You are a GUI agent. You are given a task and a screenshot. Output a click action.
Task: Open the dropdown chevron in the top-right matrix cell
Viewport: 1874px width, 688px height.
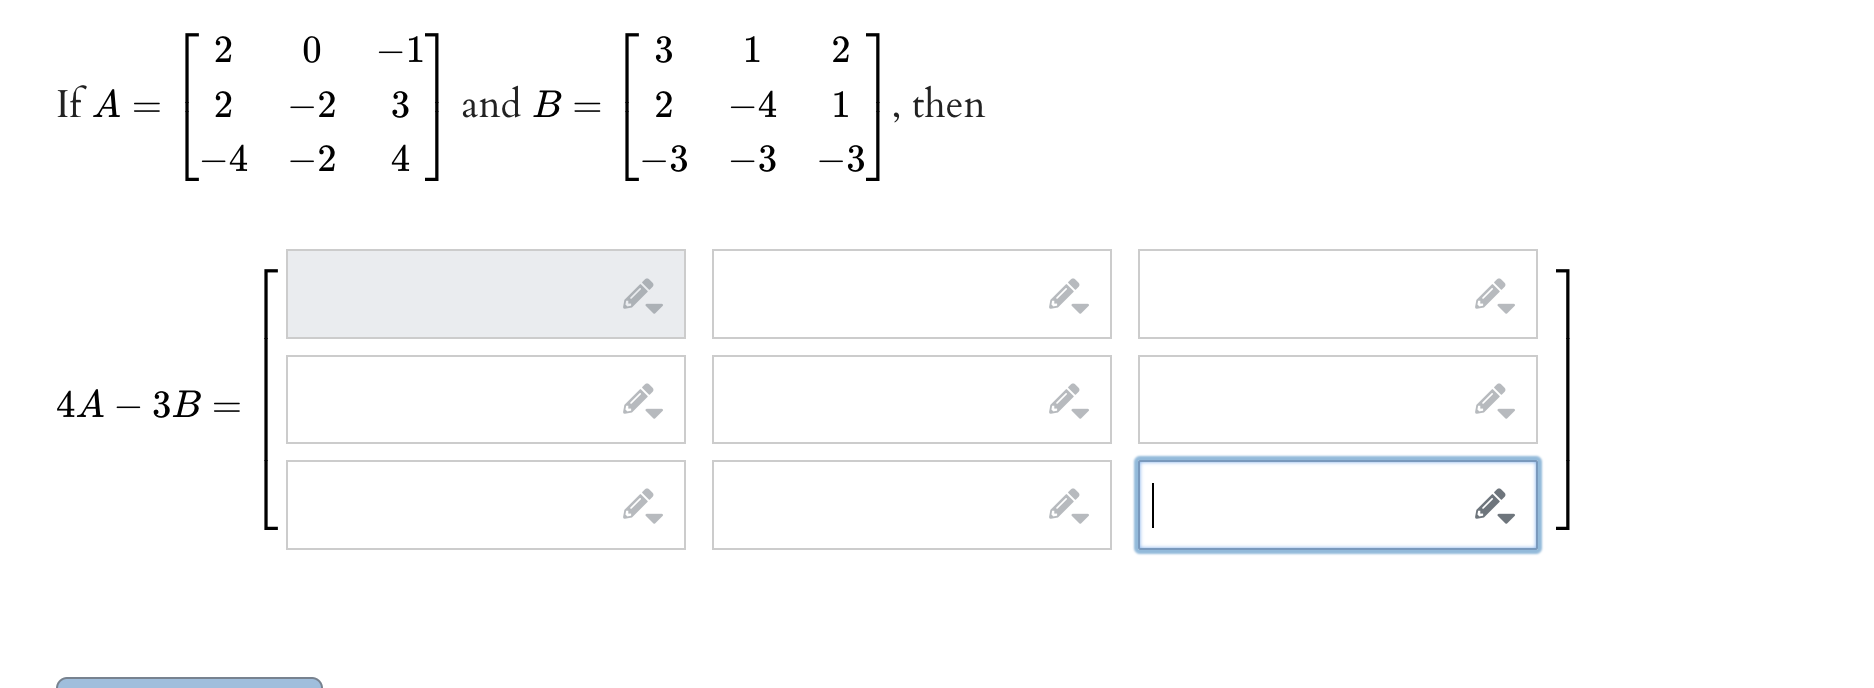[x=1505, y=308]
